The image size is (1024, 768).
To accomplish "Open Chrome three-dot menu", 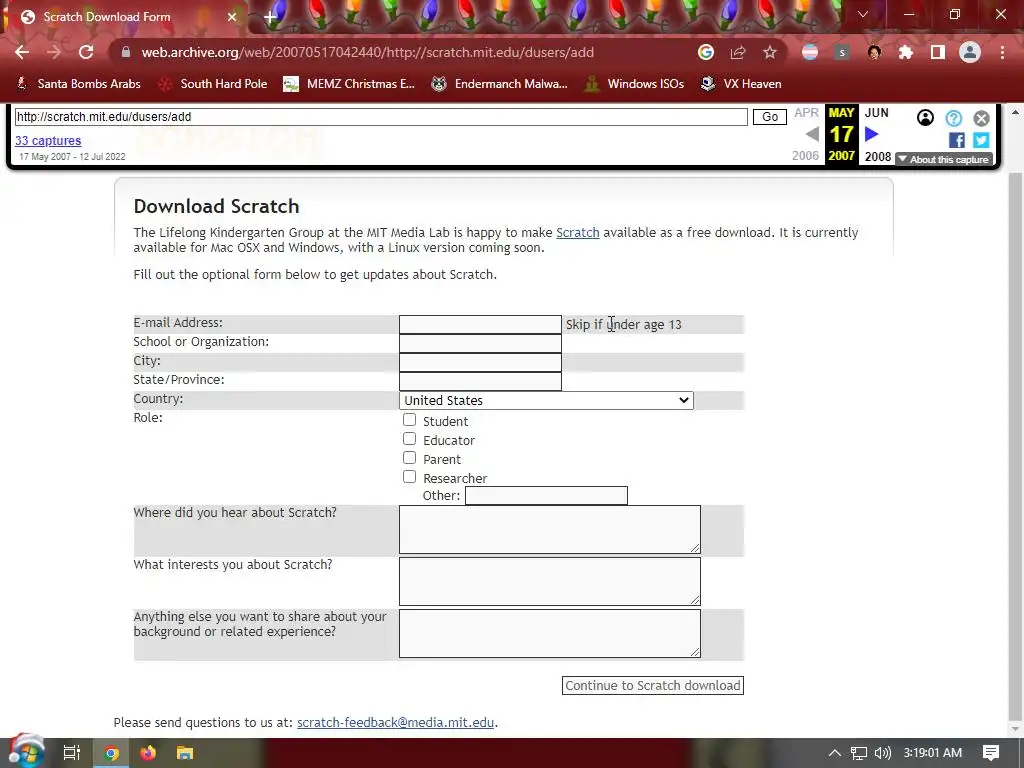I will [x=1002, y=52].
